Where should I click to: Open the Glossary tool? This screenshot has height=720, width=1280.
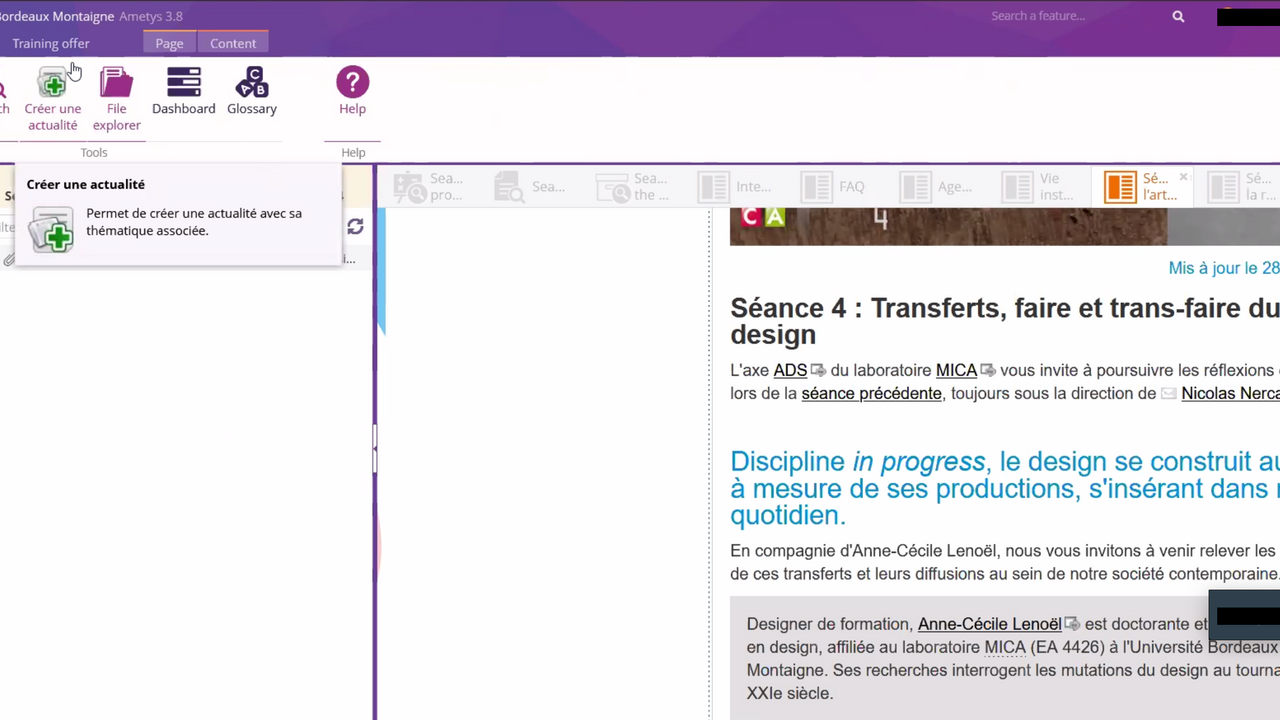(251, 84)
